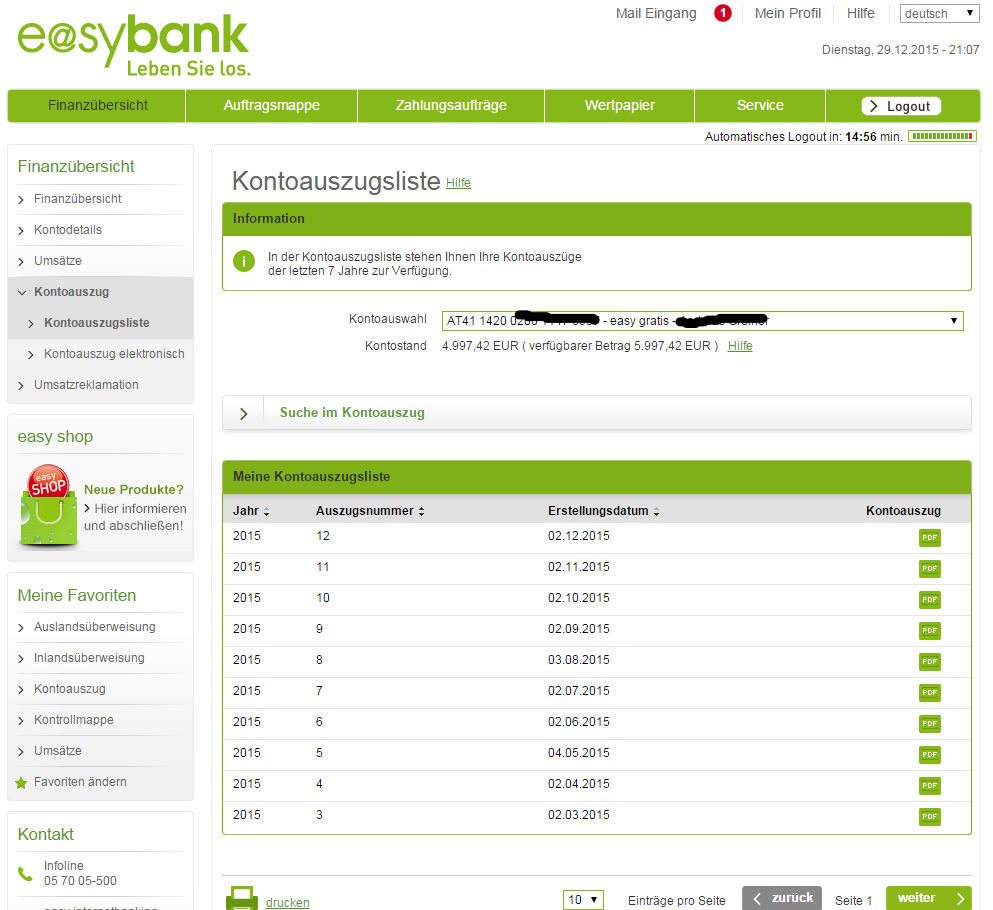This screenshot has width=993, height=910.
Task: Open PDF of statement dated 02.07.2015
Action: [929, 693]
